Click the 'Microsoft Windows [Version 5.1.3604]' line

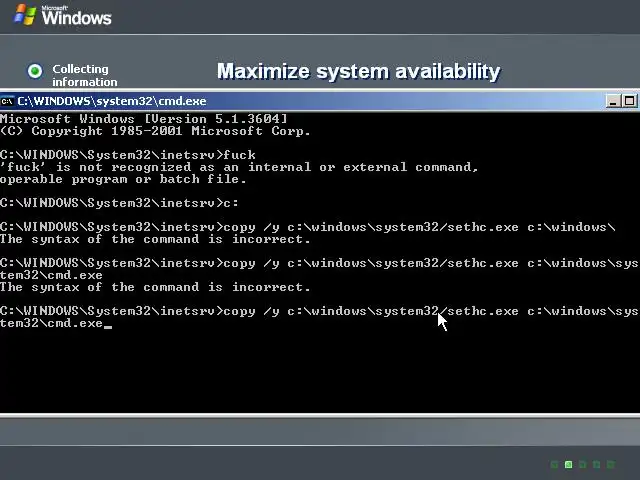pyautogui.click(x=144, y=119)
